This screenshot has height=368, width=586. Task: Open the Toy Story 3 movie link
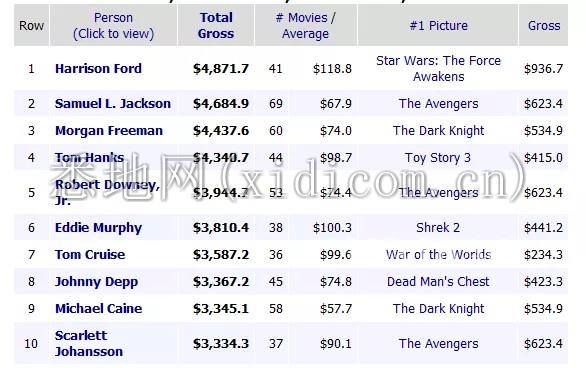(x=438, y=158)
